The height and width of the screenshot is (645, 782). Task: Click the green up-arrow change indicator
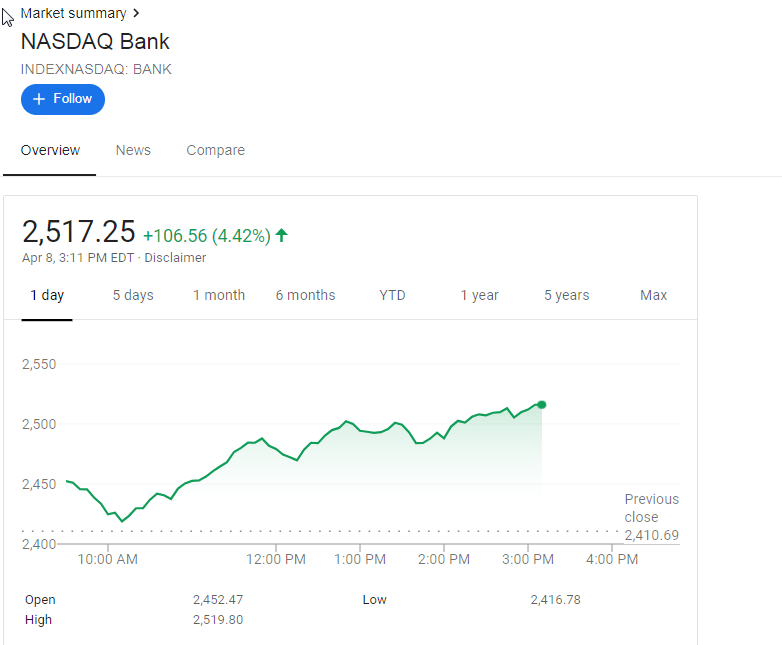(x=282, y=235)
